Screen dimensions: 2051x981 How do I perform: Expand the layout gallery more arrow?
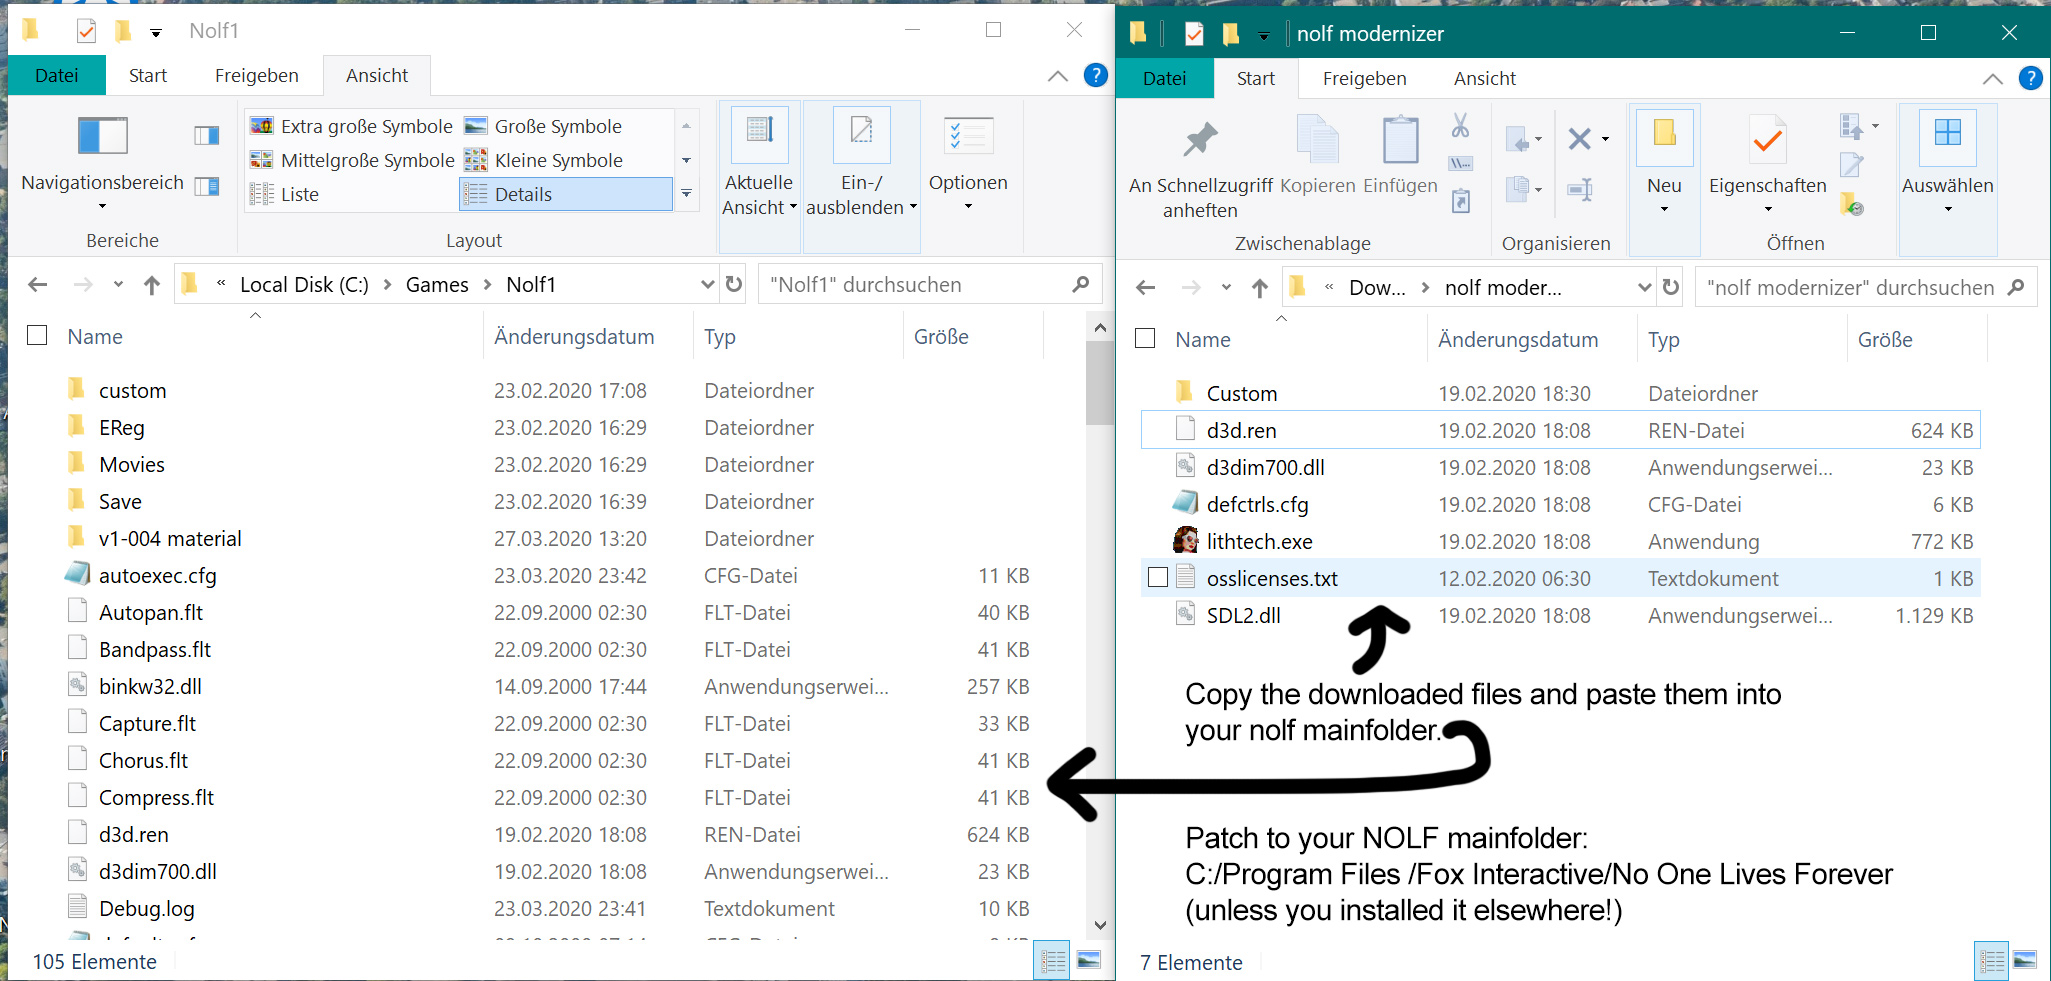tap(686, 194)
